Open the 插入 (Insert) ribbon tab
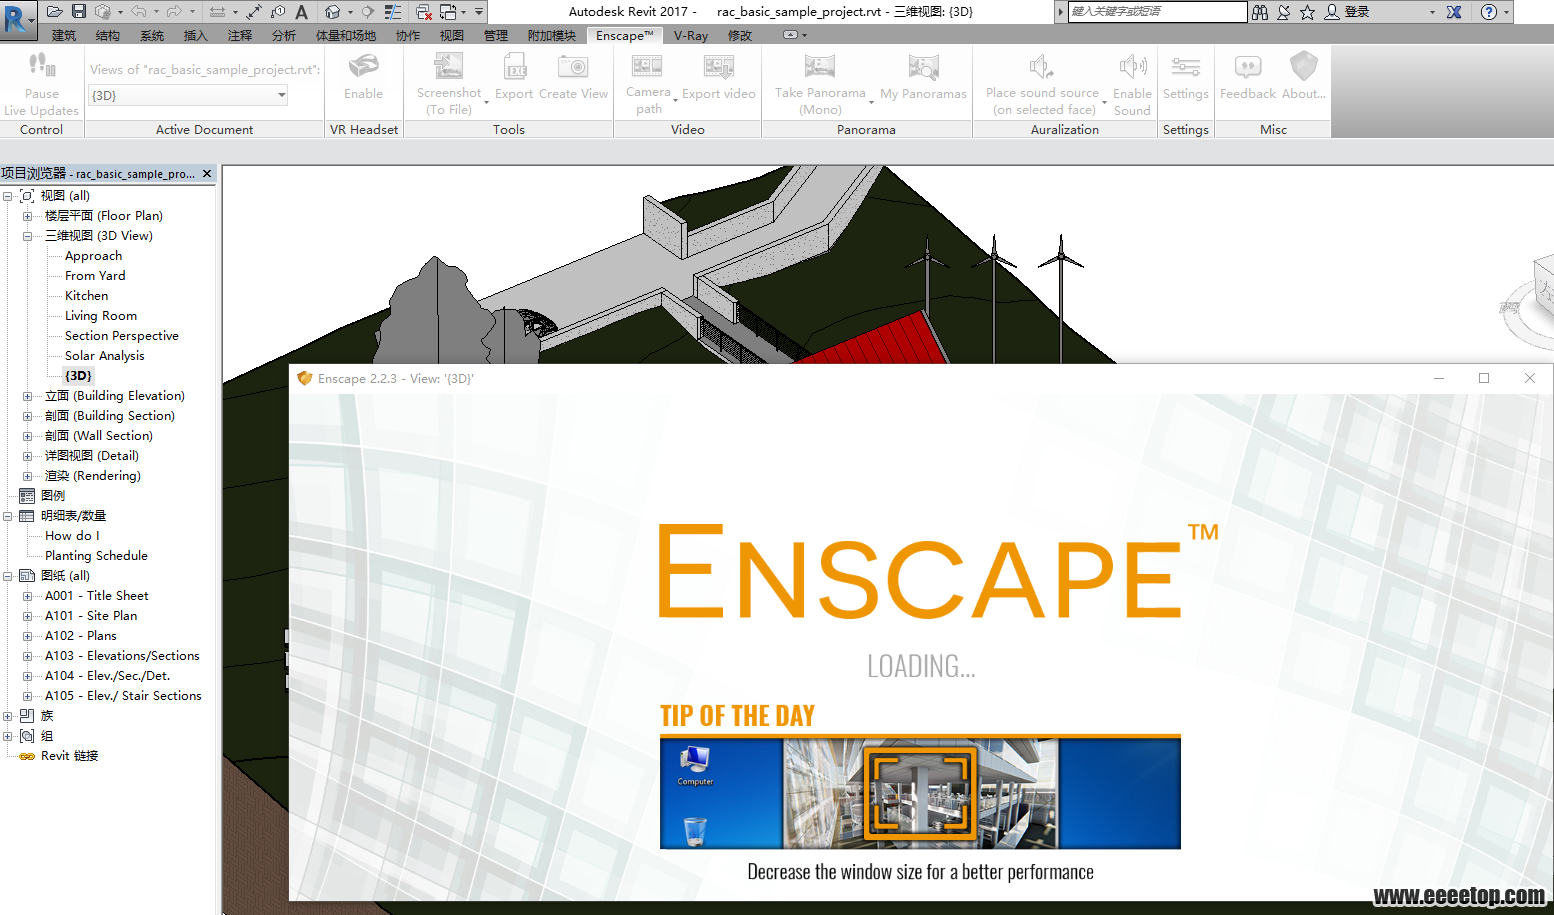Image resolution: width=1554 pixels, height=915 pixels. pos(196,35)
